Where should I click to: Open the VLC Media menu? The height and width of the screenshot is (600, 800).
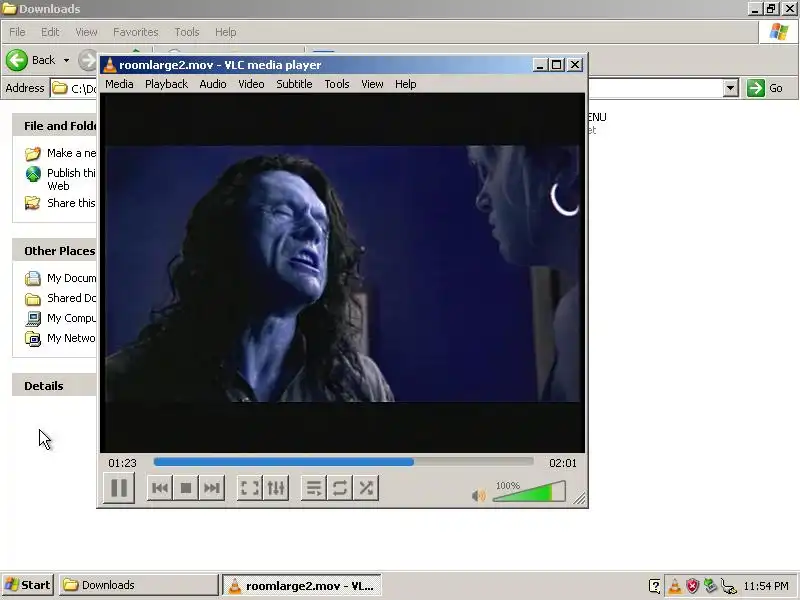(119, 84)
